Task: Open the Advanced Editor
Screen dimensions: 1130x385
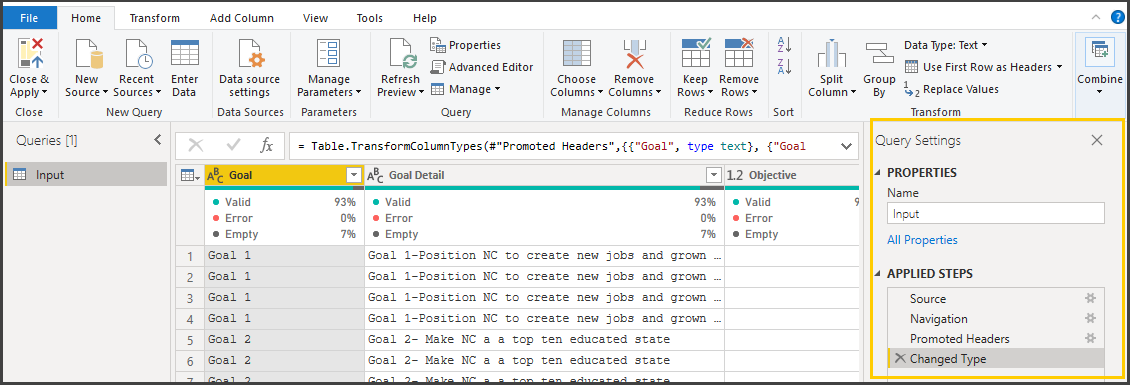Action: click(x=481, y=67)
